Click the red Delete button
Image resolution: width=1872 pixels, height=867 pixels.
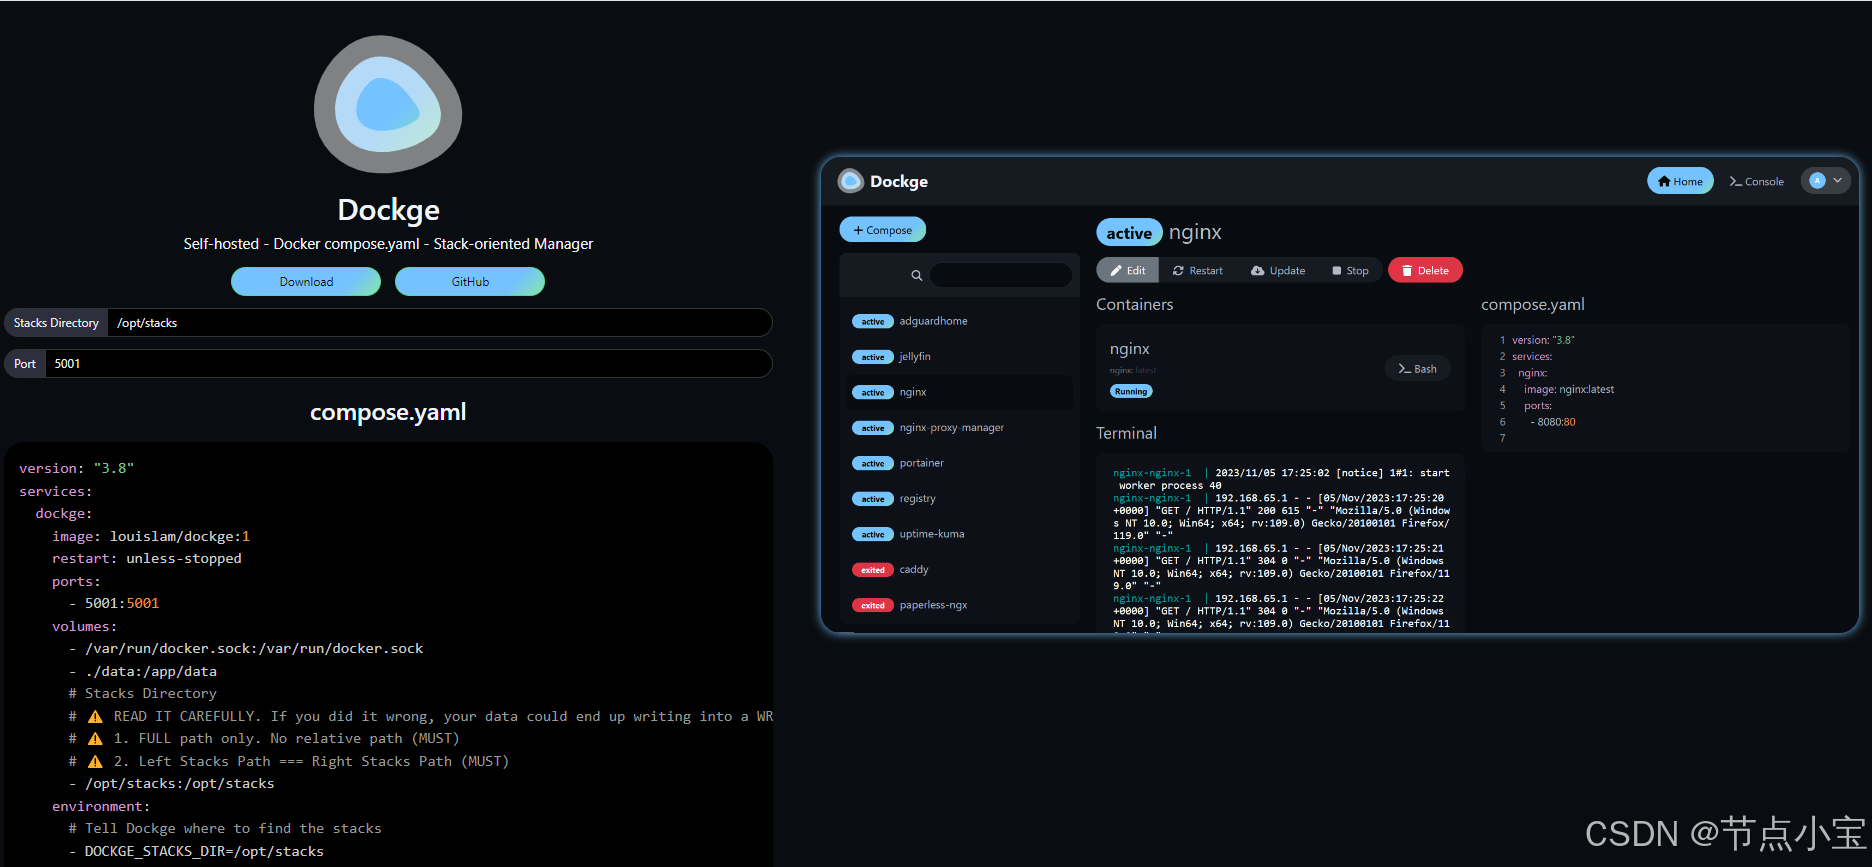point(1425,270)
